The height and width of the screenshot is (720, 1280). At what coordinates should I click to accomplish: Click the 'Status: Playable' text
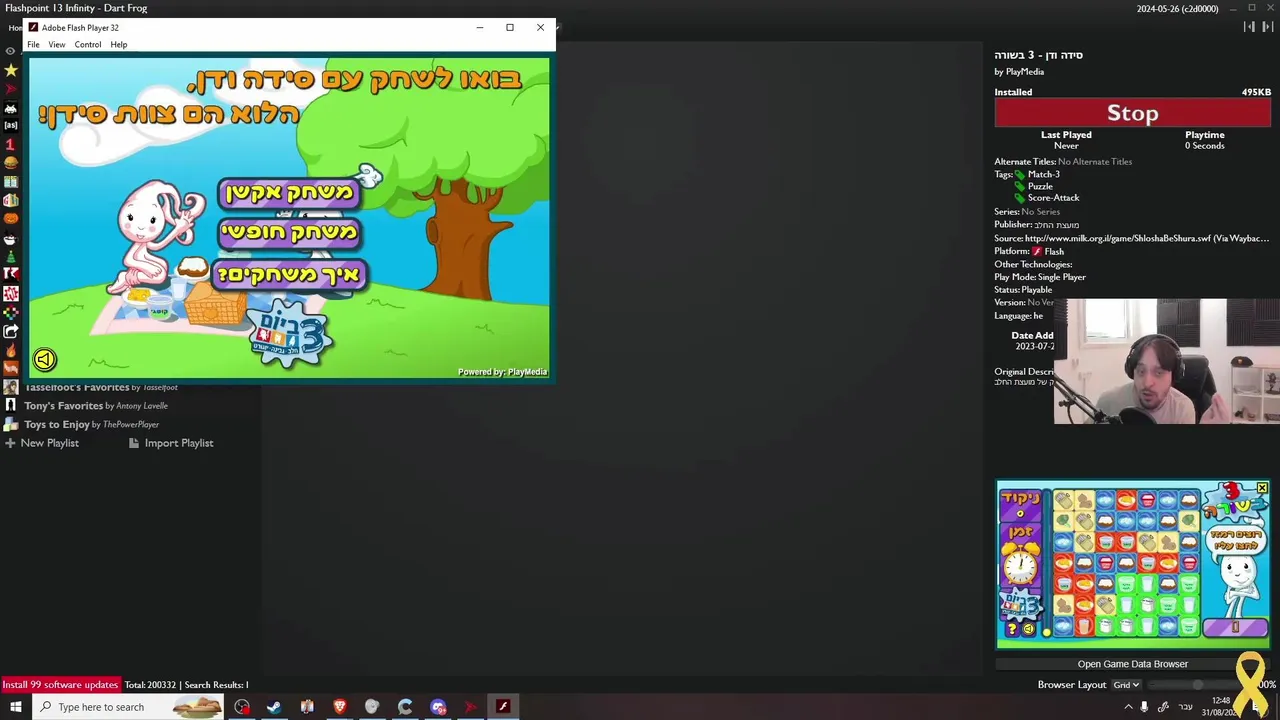1023,290
